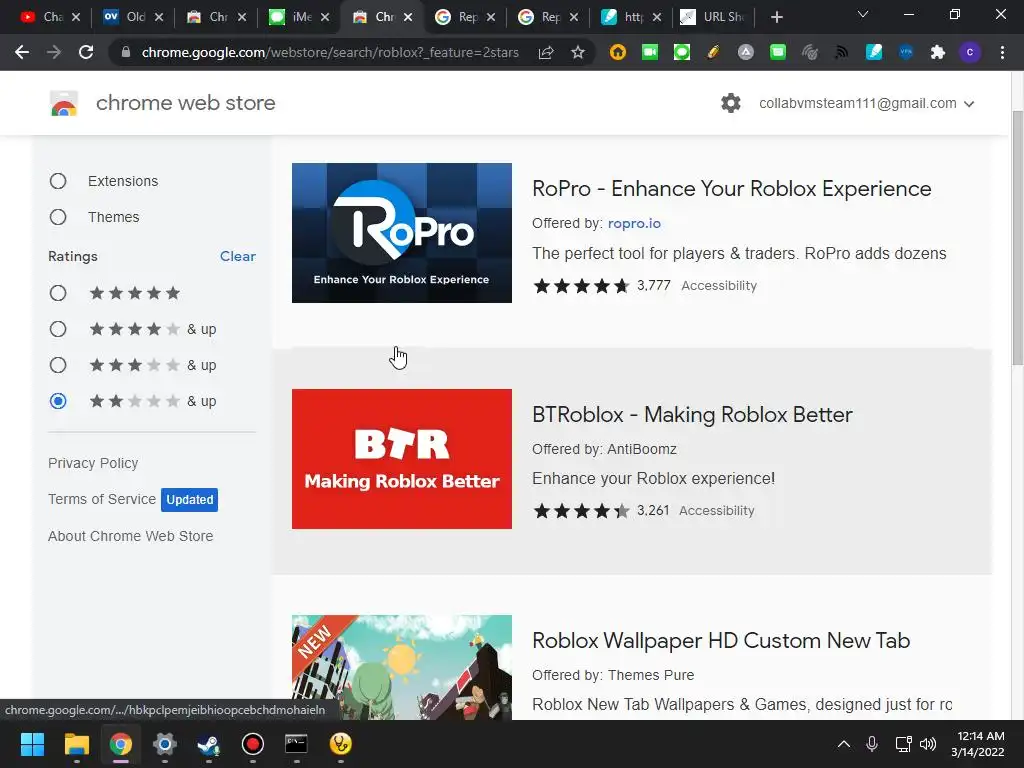Open the RSS feed extension icon
Screen dimensions: 1024x768
tap(841, 52)
